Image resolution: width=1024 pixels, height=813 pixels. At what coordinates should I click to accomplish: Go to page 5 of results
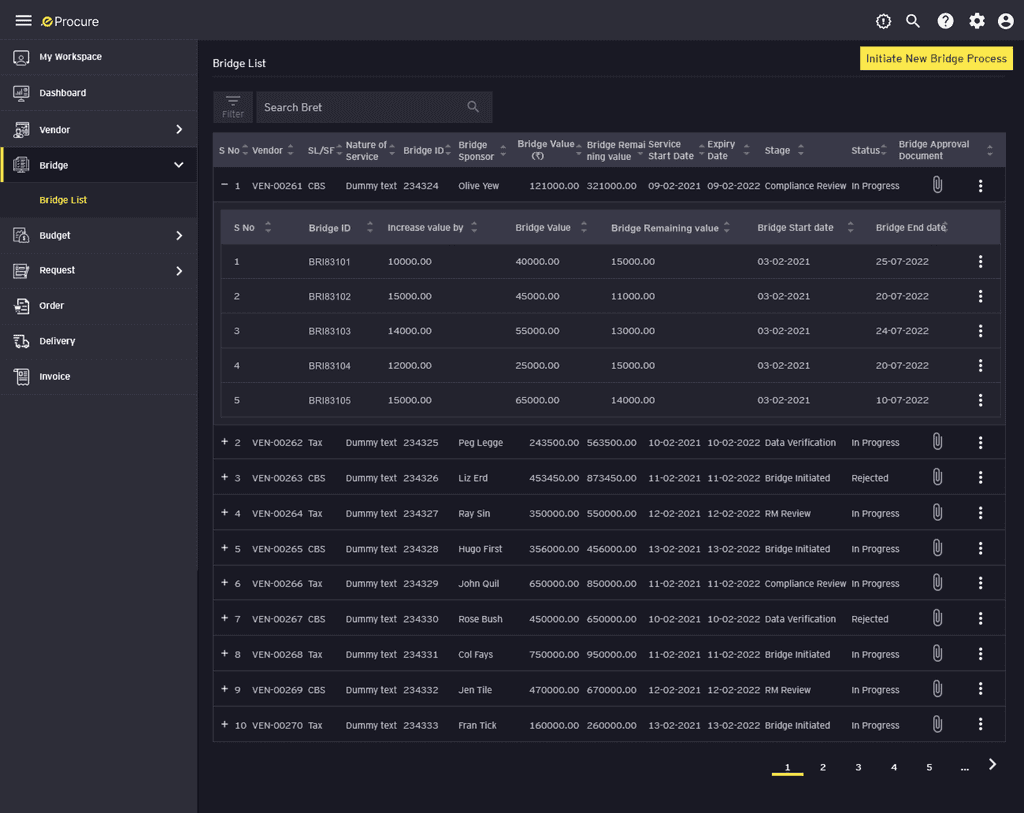click(929, 767)
